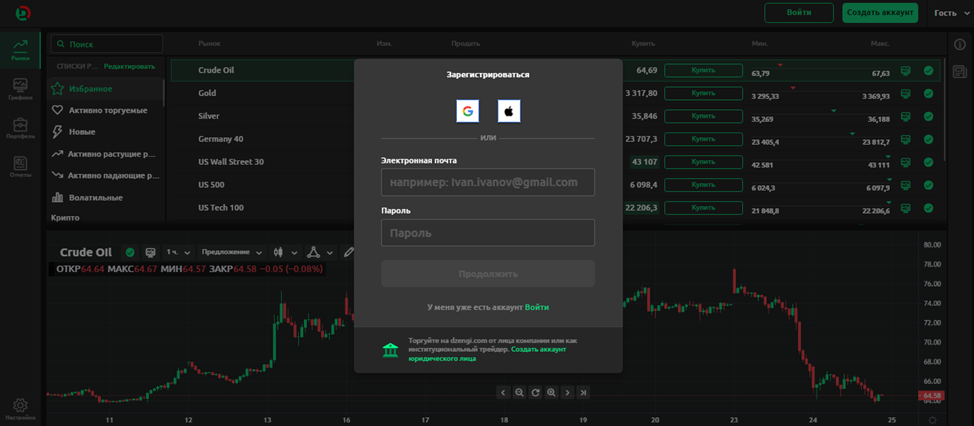
Task: Click the Создать аккаунт button
Action: tap(880, 12)
